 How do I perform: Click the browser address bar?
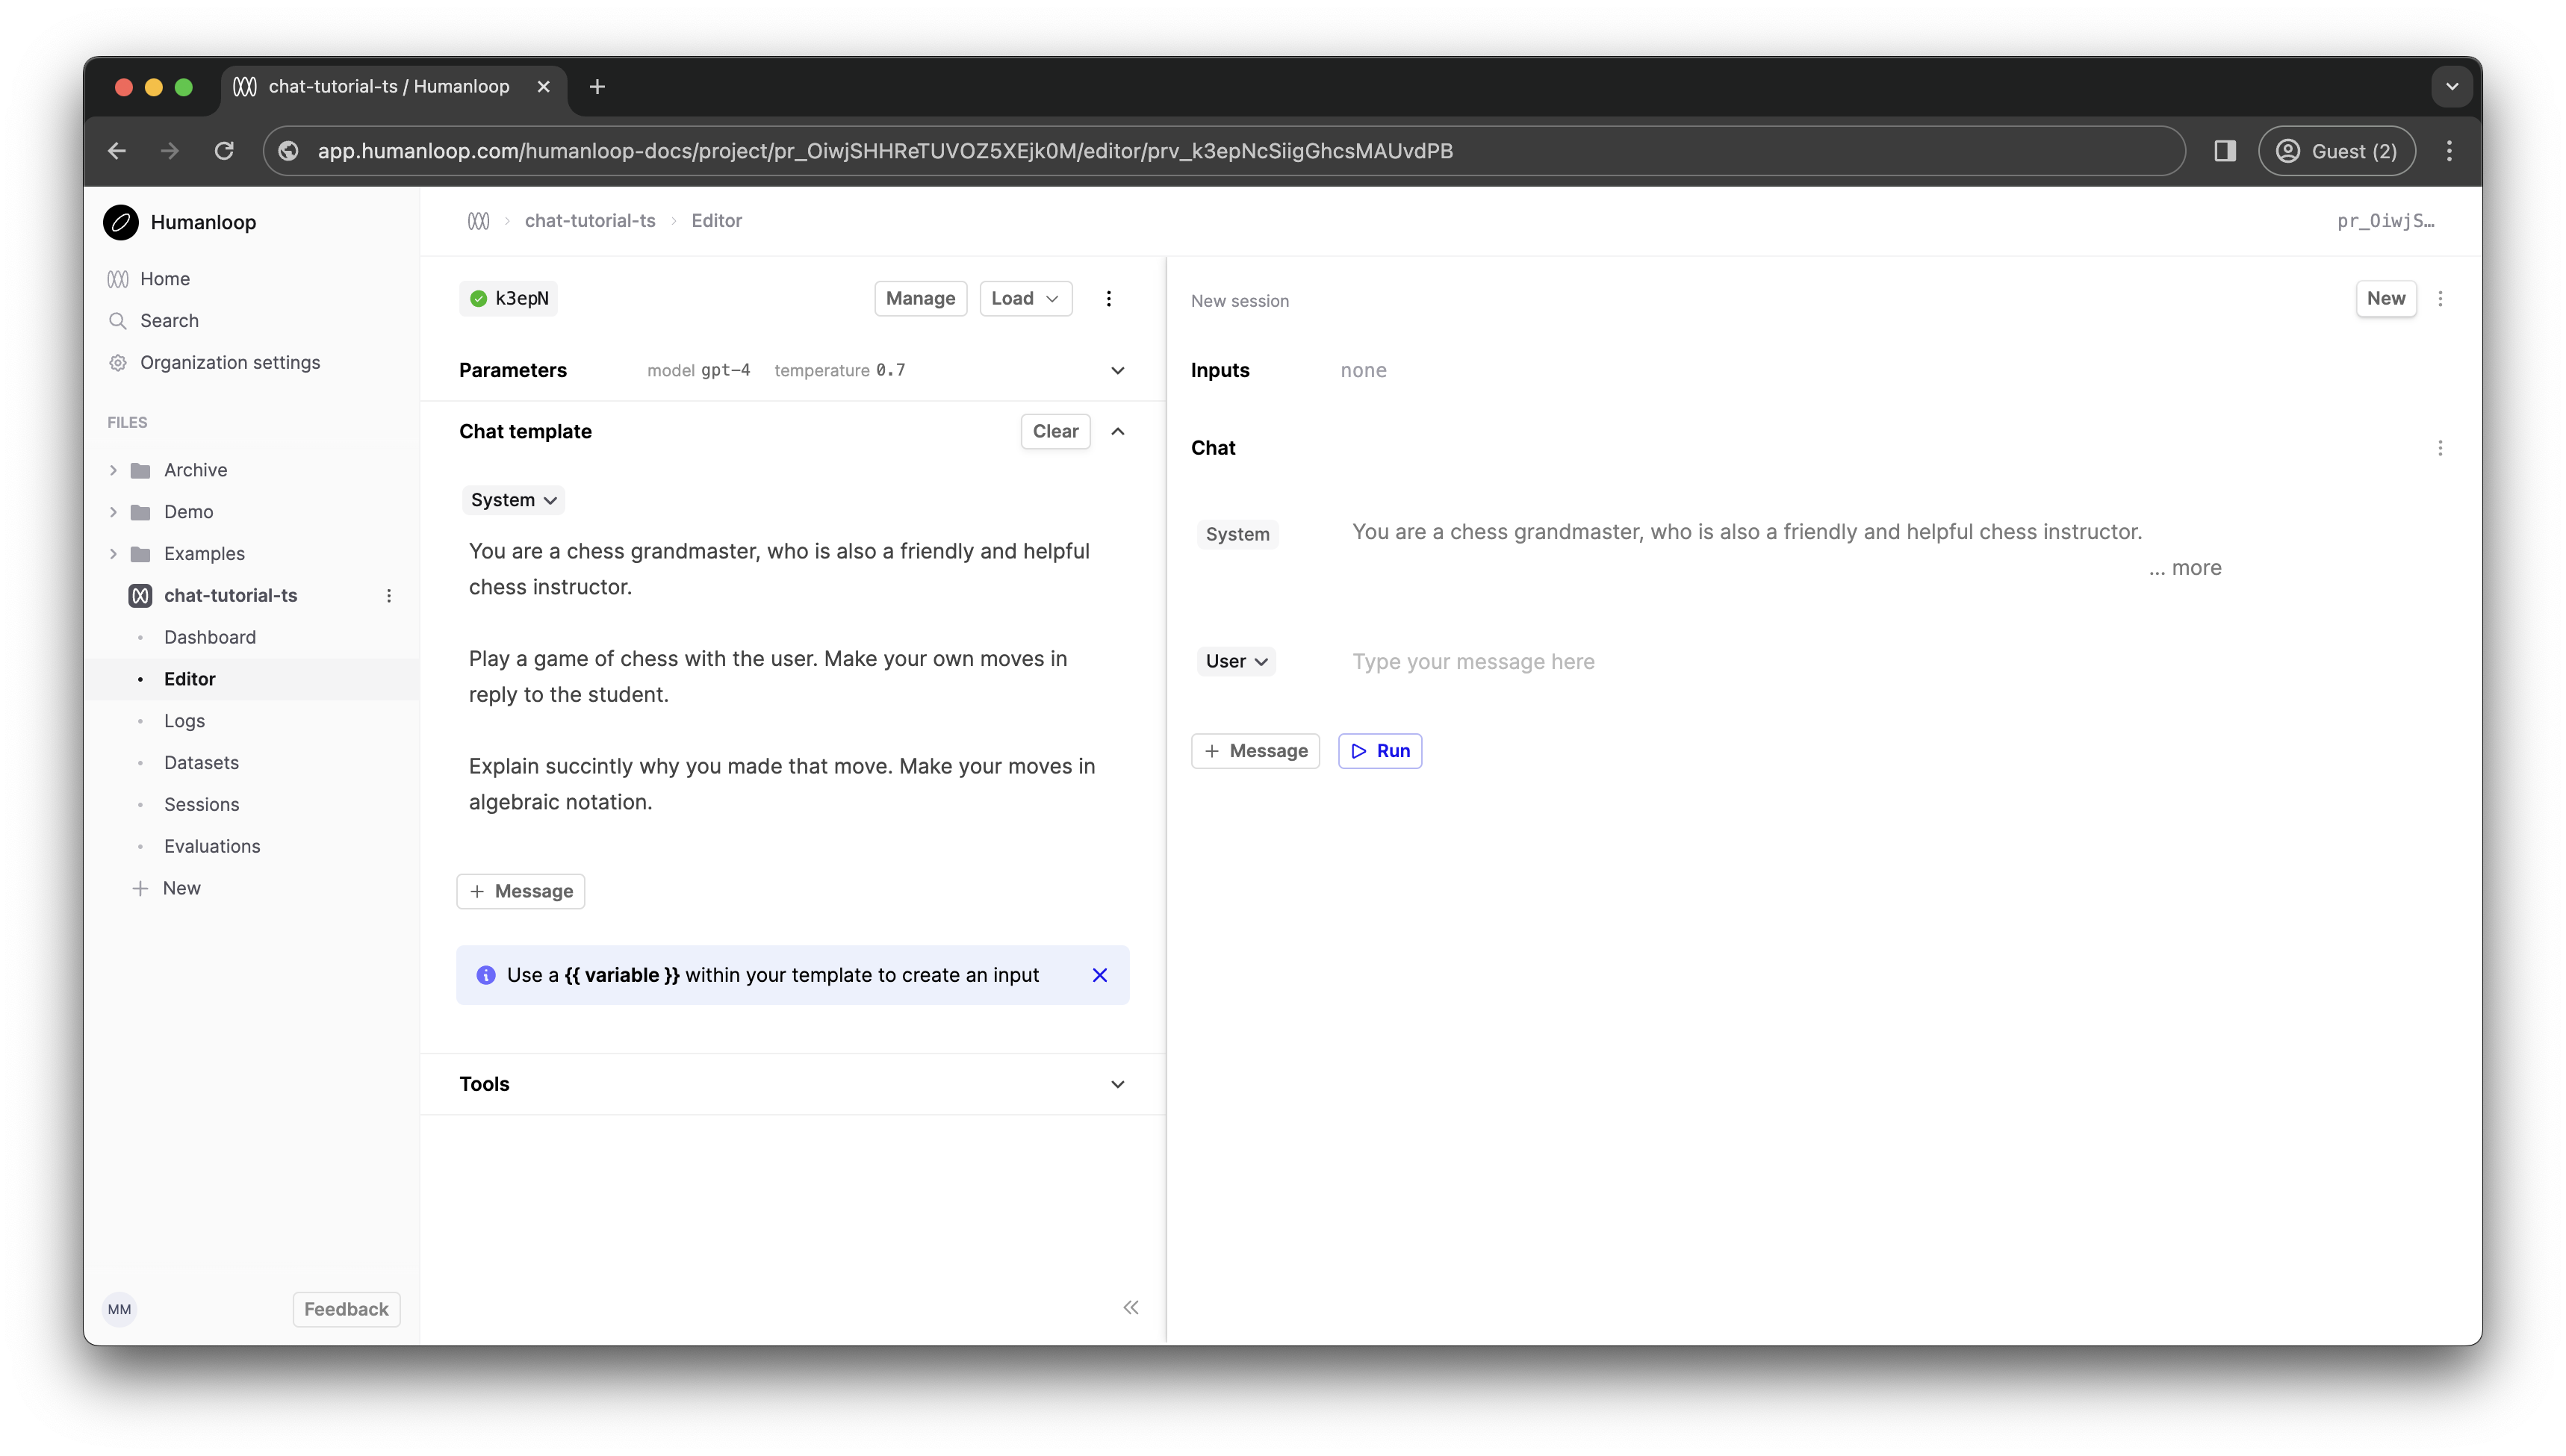(1223, 151)
